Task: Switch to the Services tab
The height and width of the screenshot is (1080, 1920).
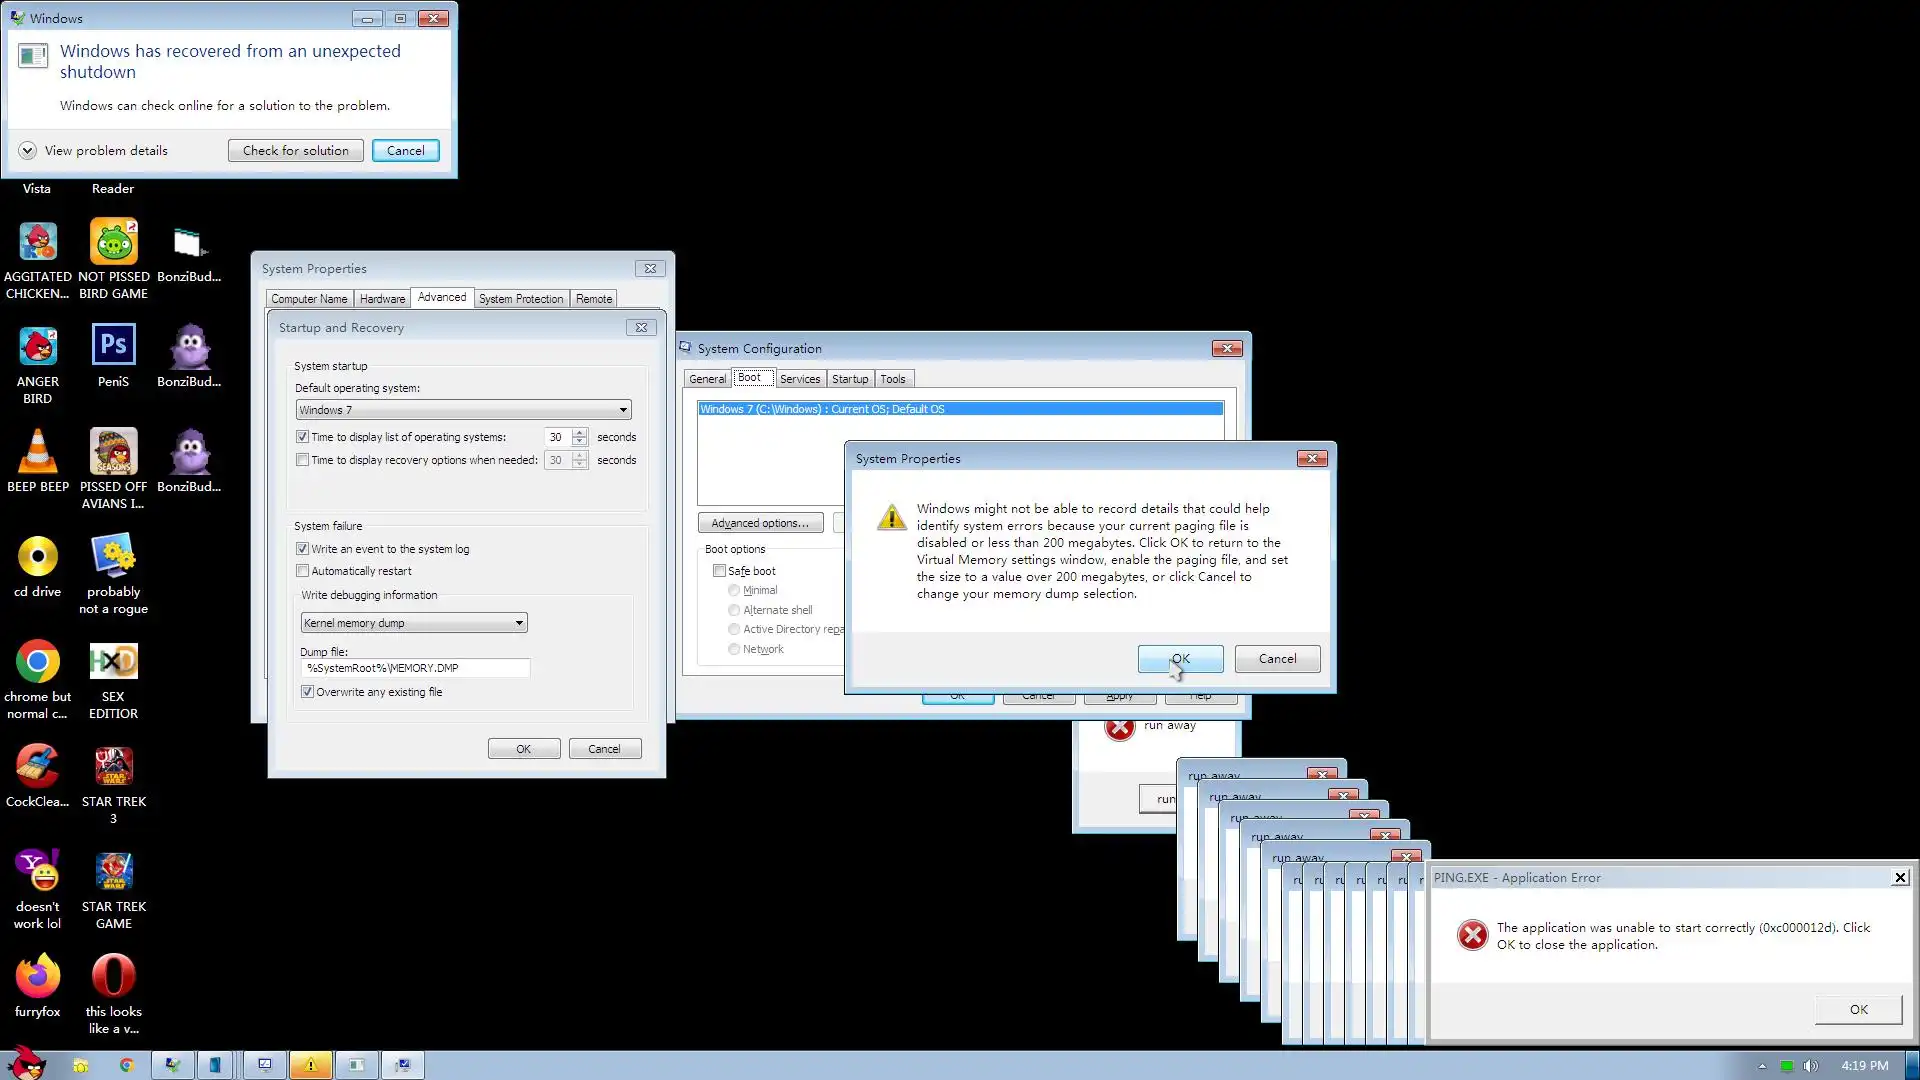Action: point(799,379)
